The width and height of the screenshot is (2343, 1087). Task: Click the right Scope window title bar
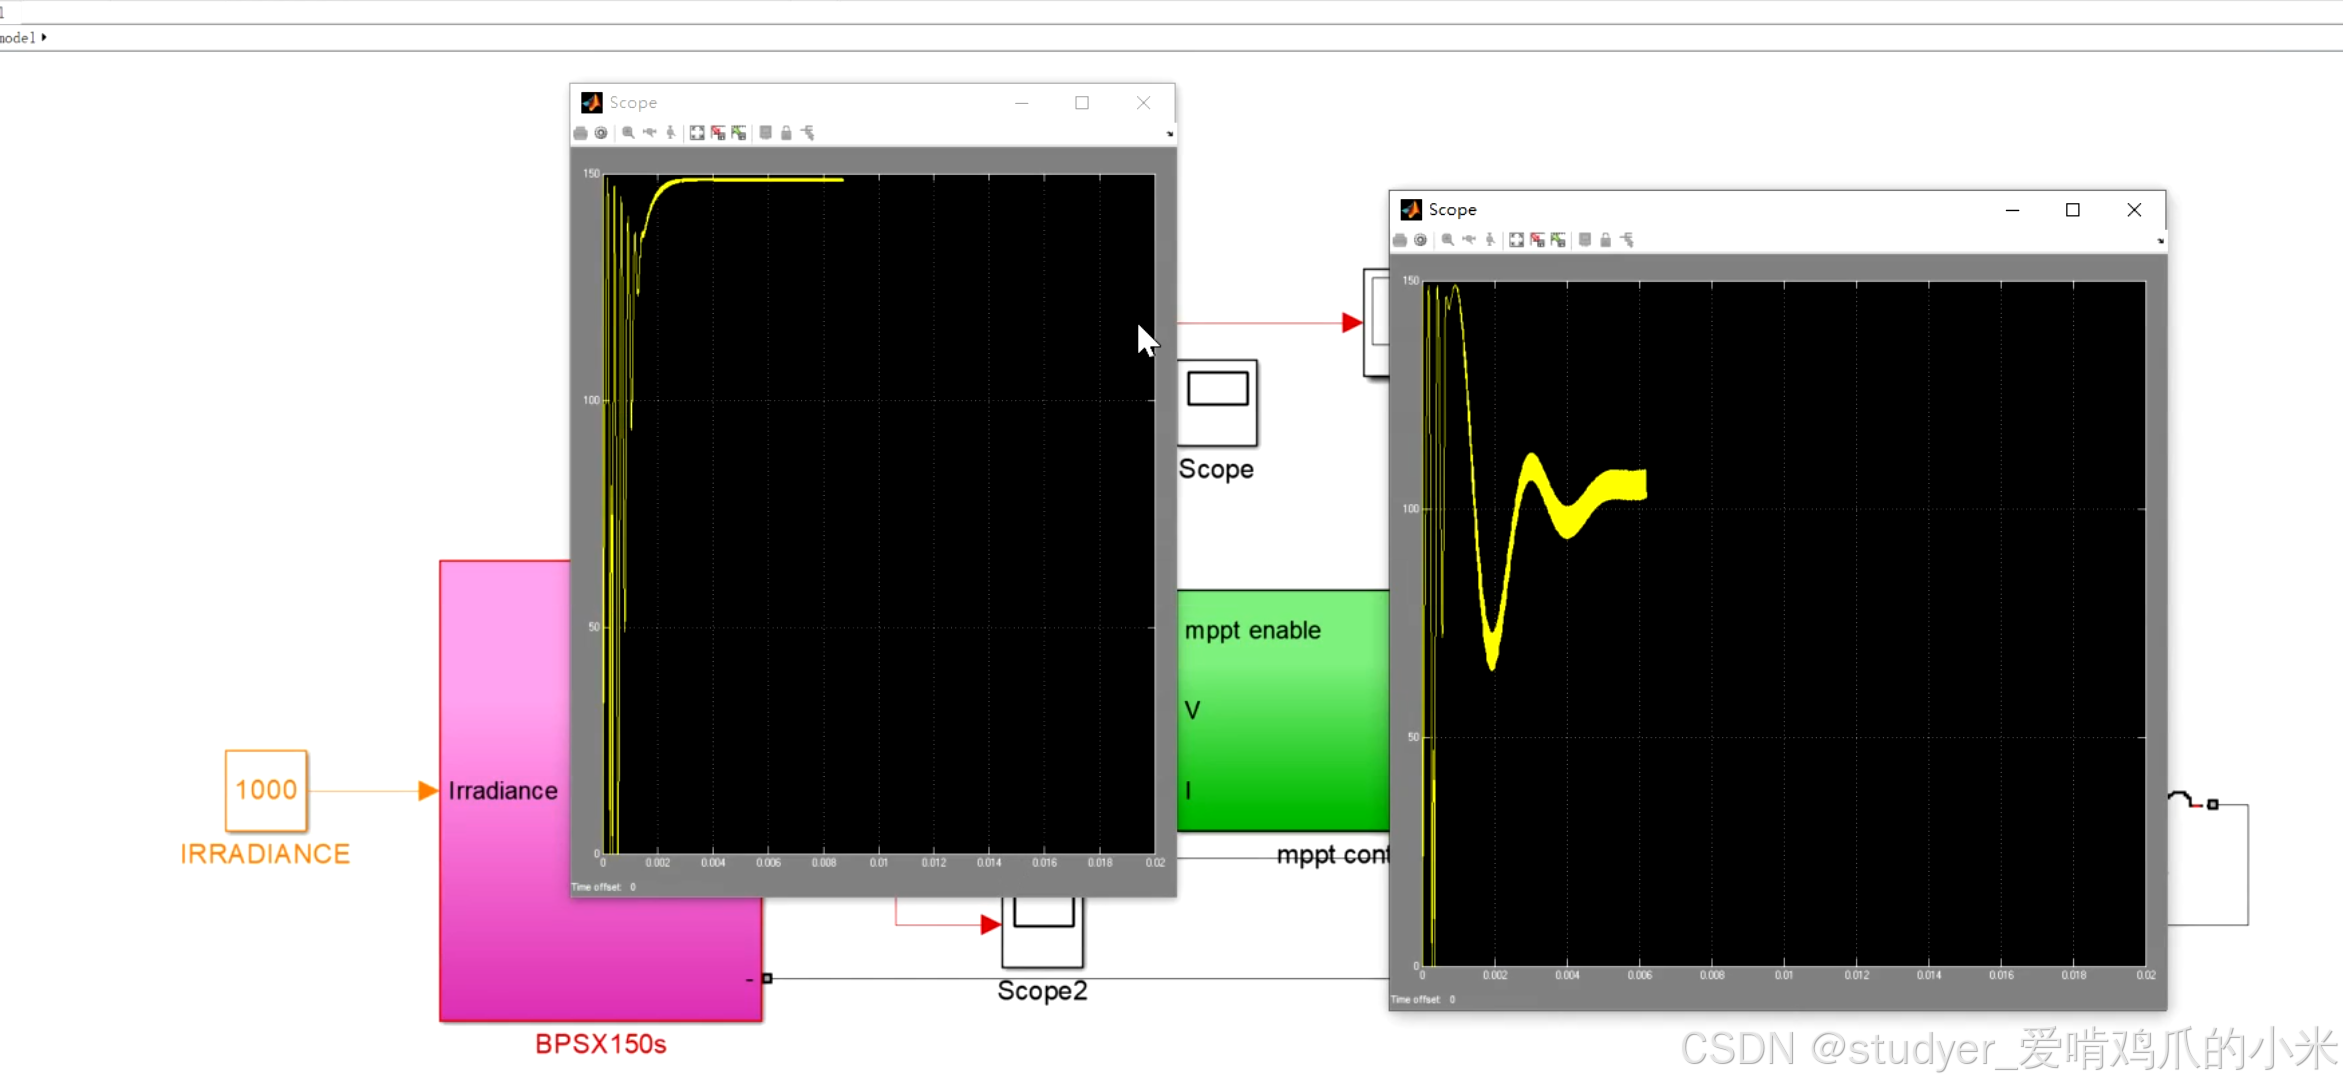coord(1700,210)
